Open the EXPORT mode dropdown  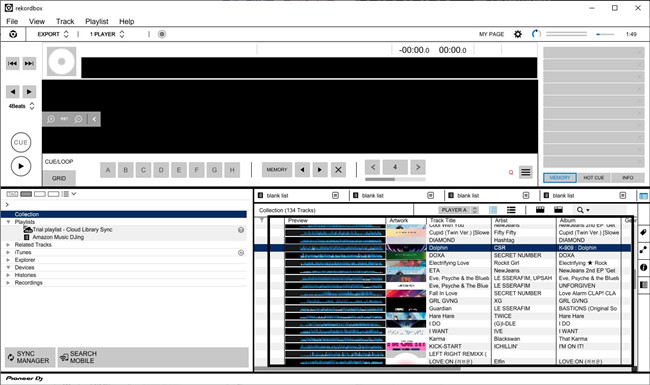(53, 34)
